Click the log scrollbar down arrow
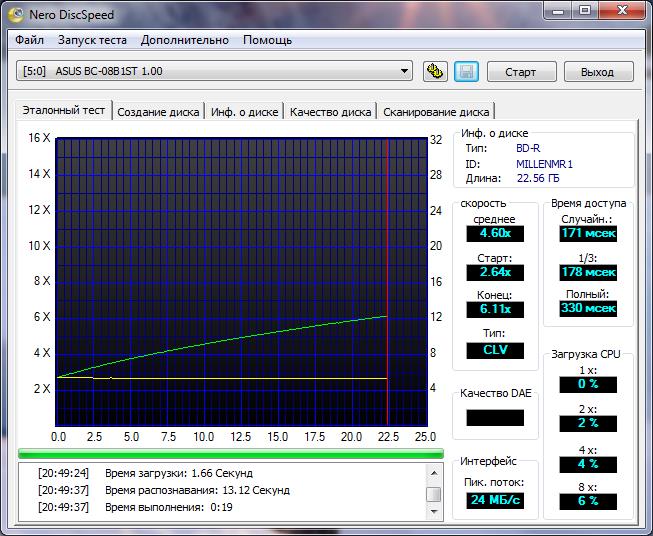 pyautogui.click(x=433, y=510)
